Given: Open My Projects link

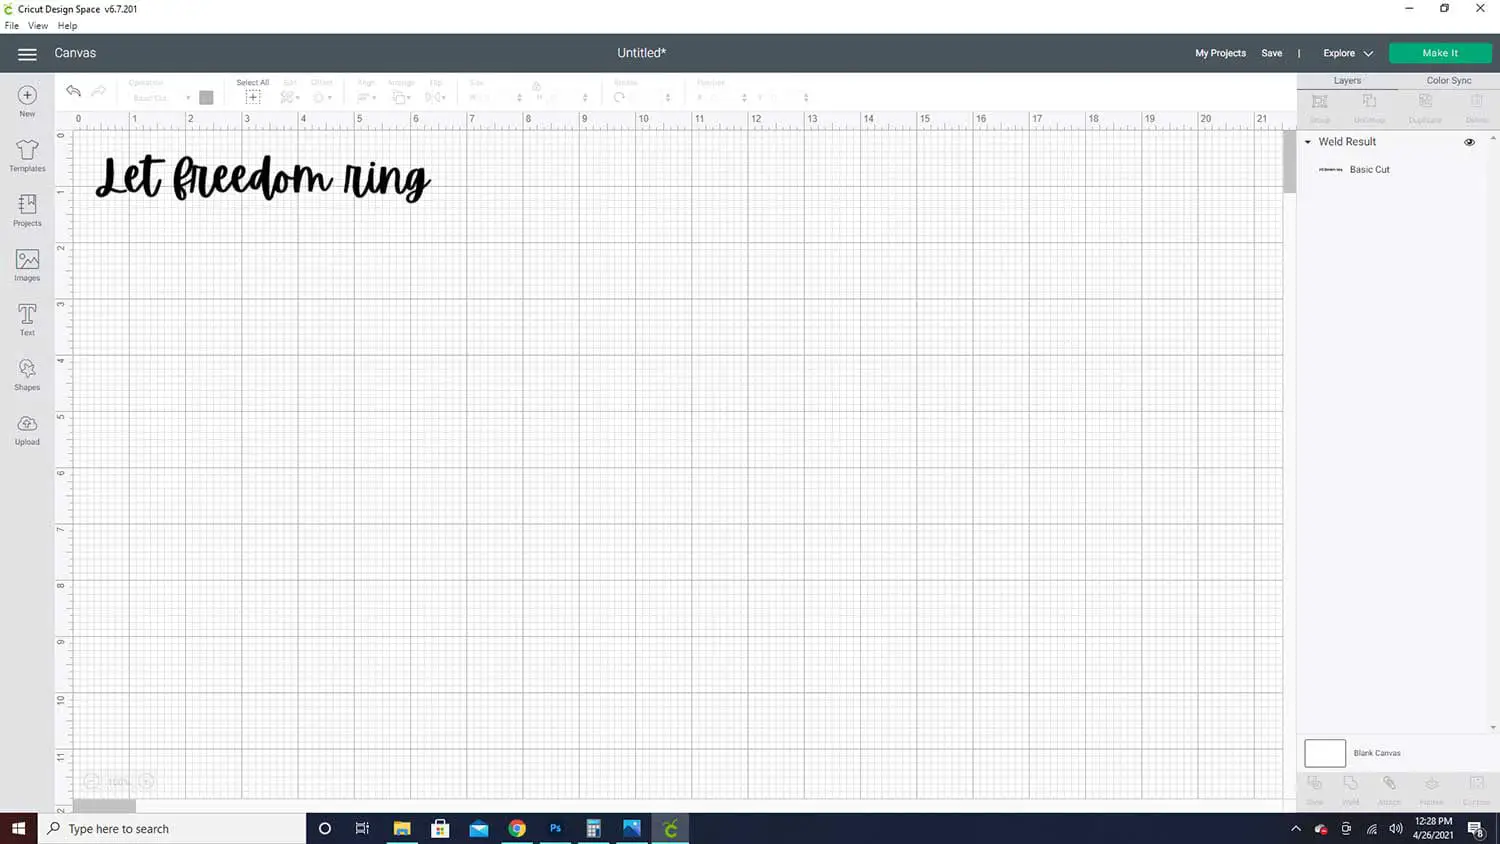Looking at the screenshot, I should (1220, 53).
